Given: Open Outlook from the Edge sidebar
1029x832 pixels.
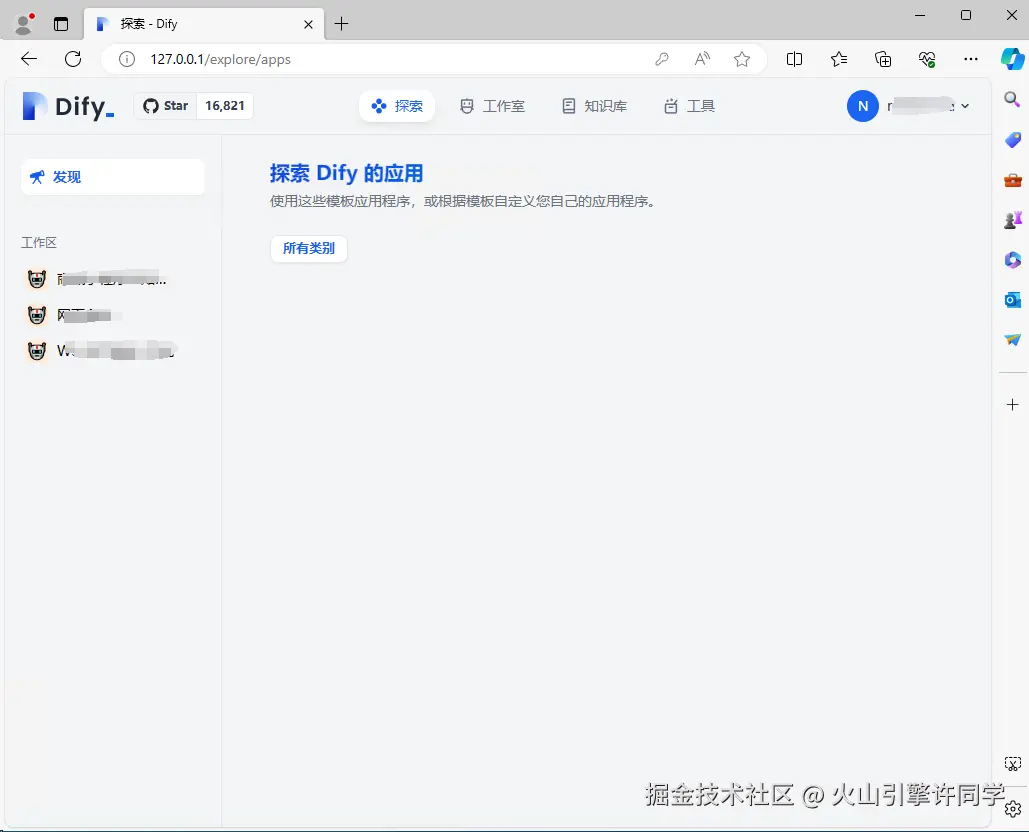Looking at the screenshot, I should 1012,299.
